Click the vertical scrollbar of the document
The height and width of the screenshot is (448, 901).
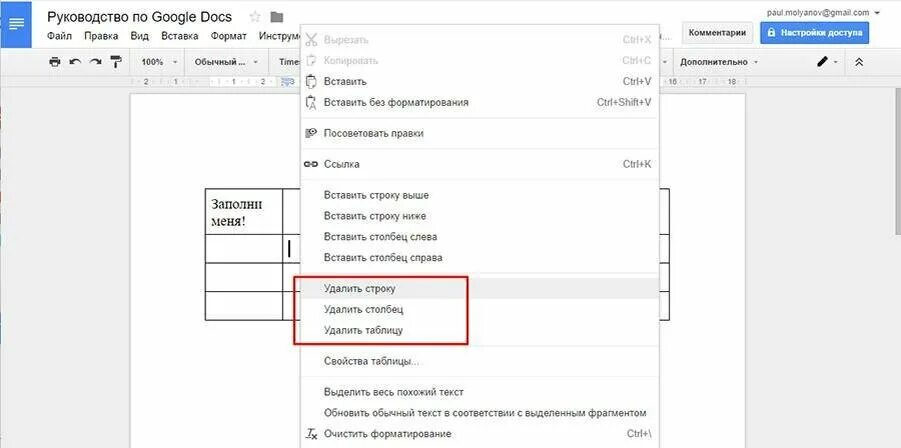point(897,161)
